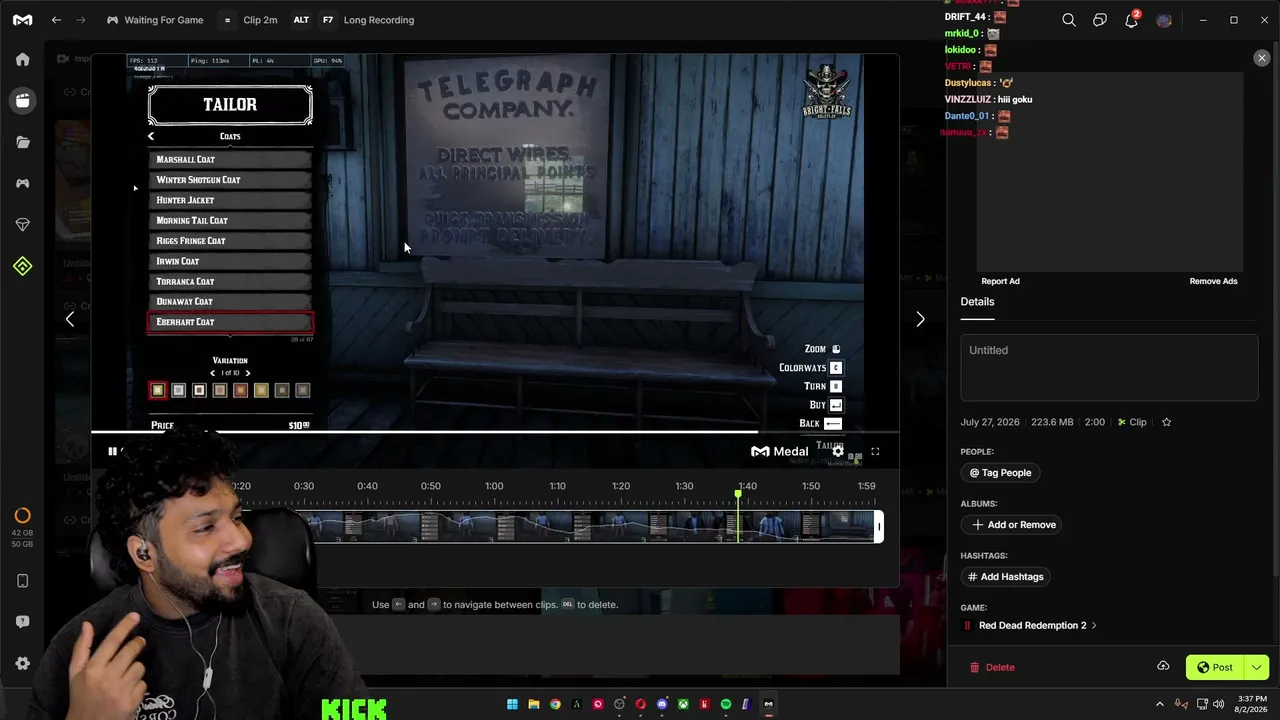Open the diamond premium sidebar icon
The width and height of the screenshot is (1280, 720).
tap(23, 225)
